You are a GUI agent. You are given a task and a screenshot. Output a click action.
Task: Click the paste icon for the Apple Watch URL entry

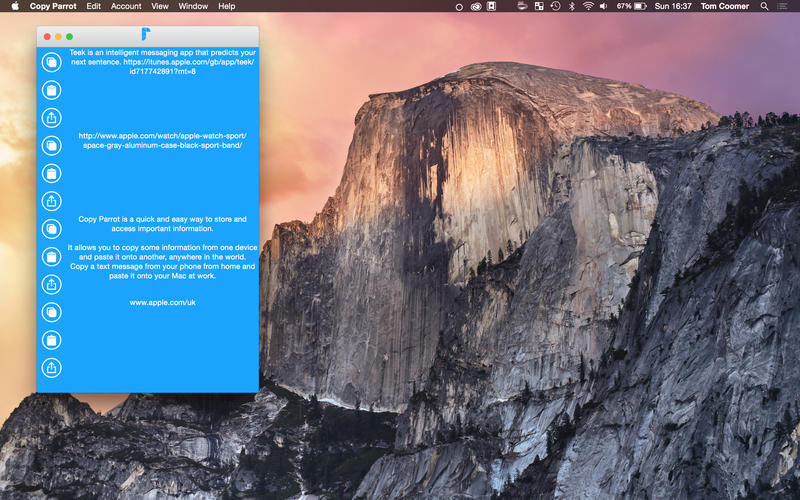[x=51, y=174]
